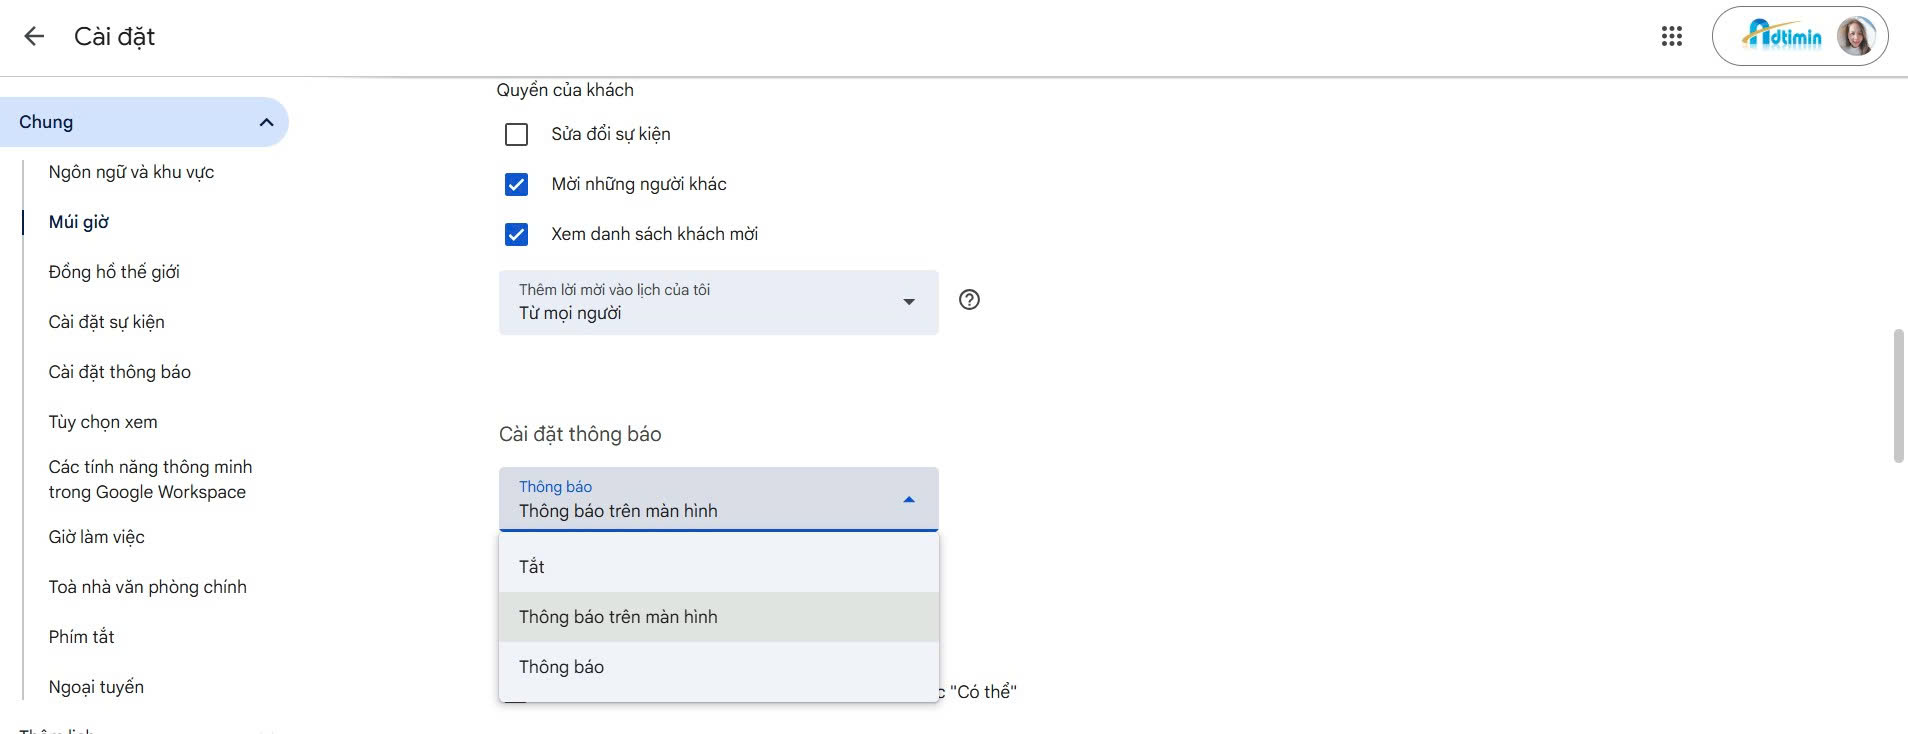Image resolution: width=1908 pixels, height=734 pixels.
Task: Jump to Cài đặt sự kiện section
Action: click(106, 322)
